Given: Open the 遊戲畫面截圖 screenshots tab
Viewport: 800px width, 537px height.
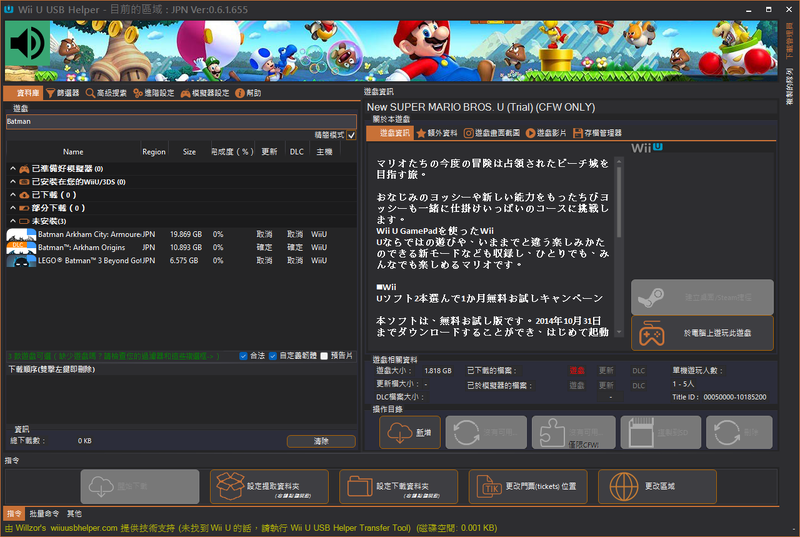Looking at the screenshot, I should tap(492, 133).
